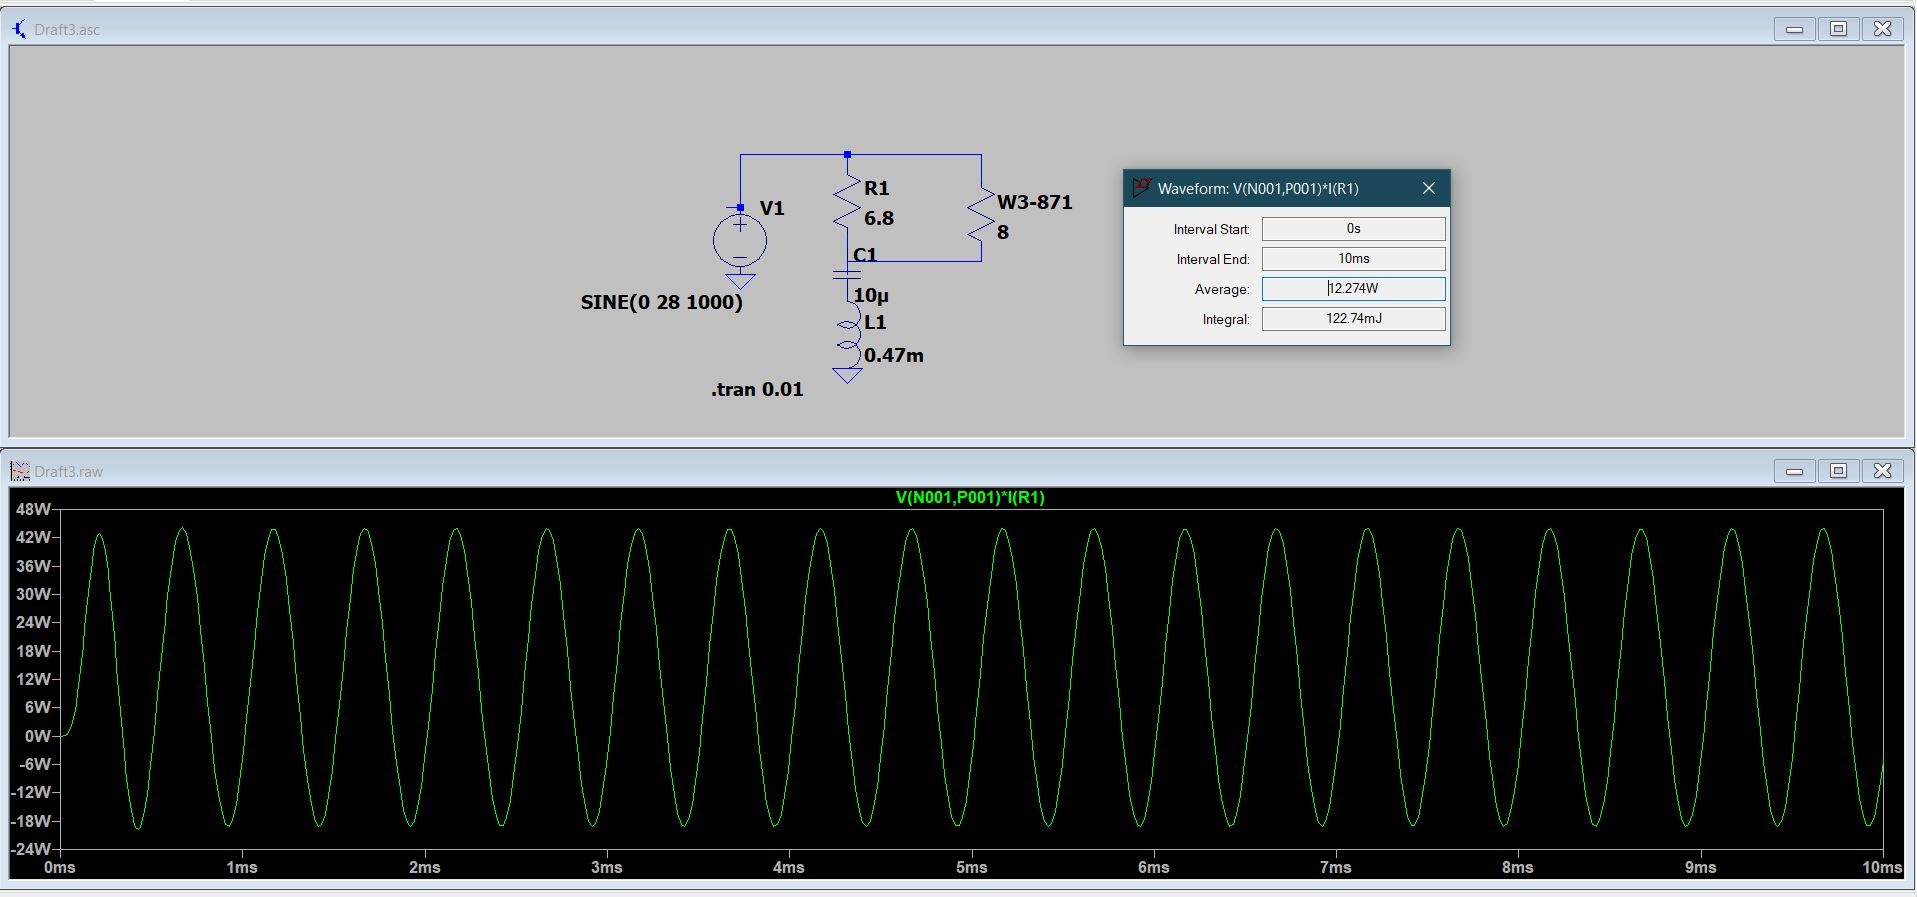
Task: Click the Average label in dialog
Action: [1222, 289]
